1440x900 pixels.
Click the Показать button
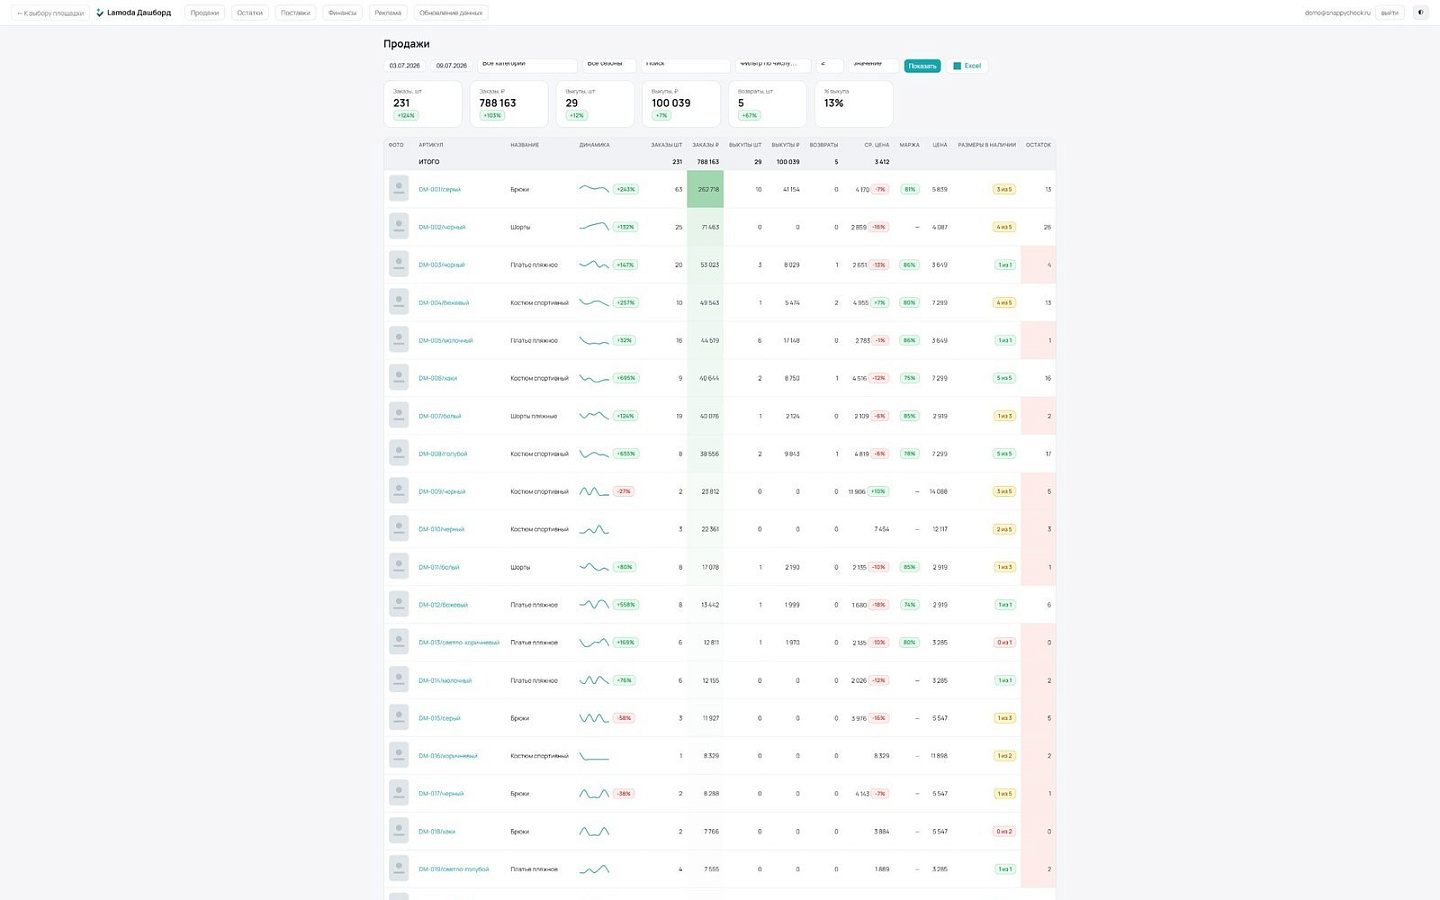tap(922, 66)
